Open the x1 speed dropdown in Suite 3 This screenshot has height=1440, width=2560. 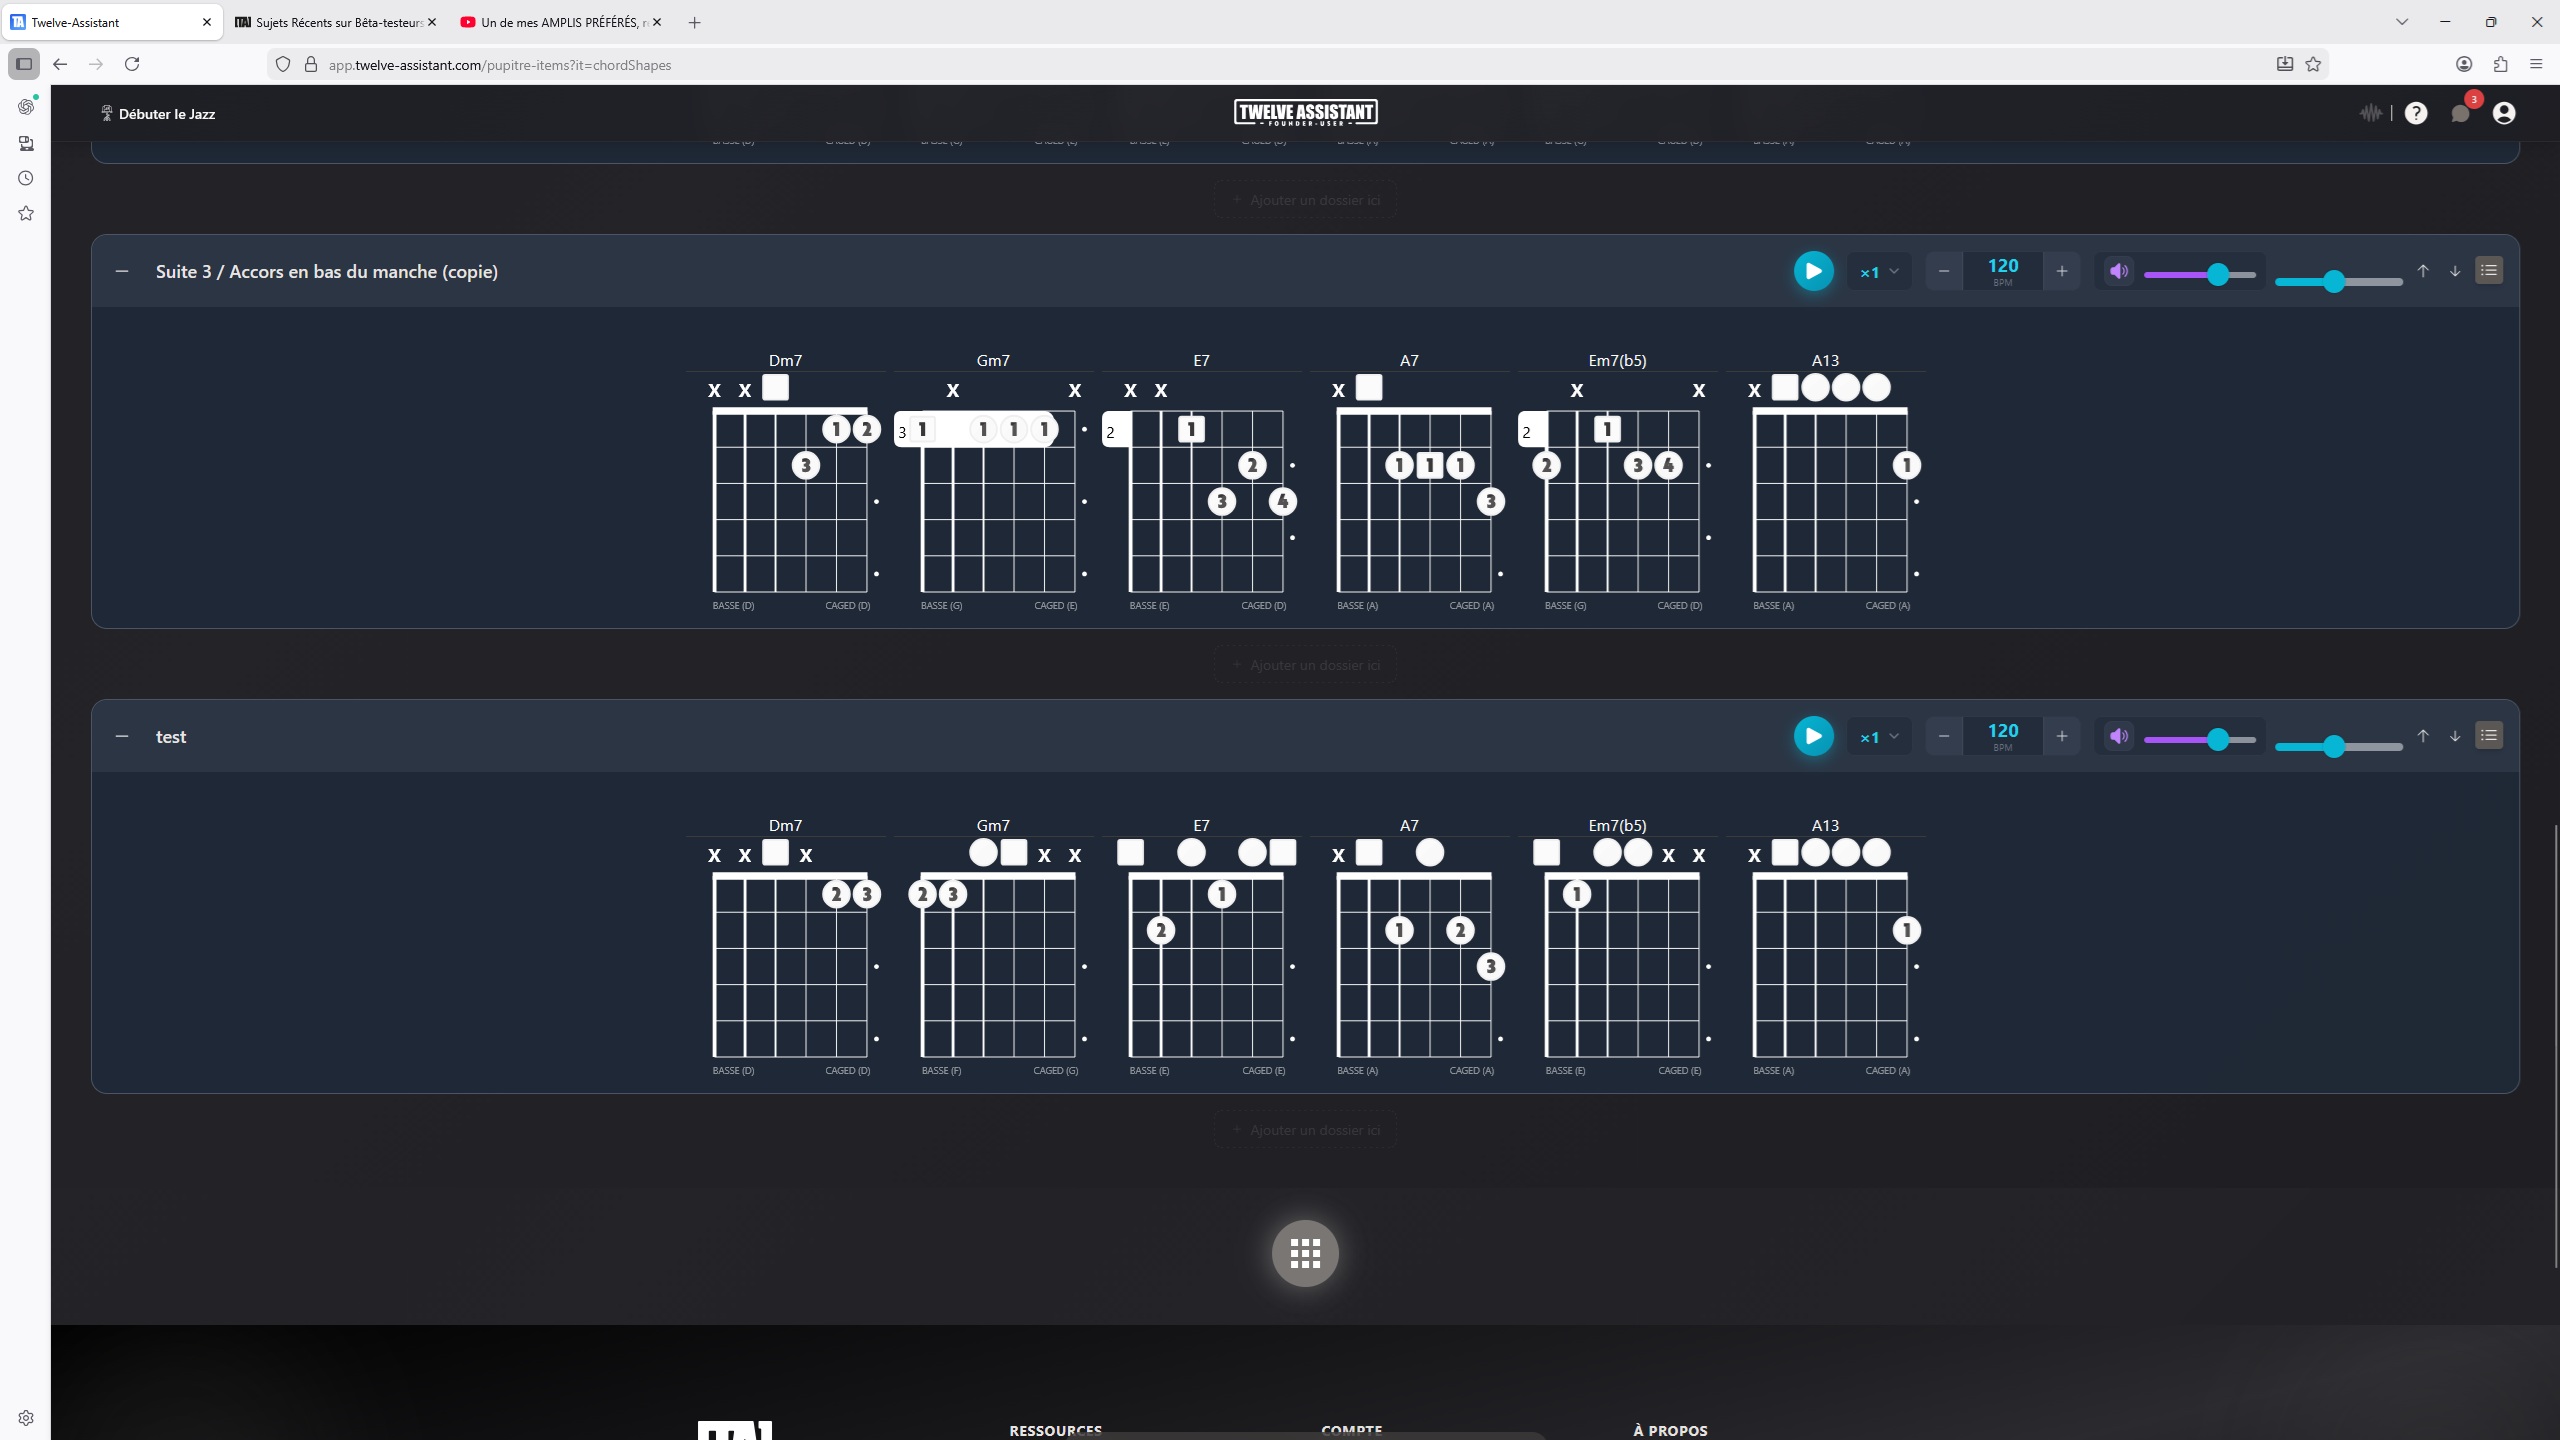[1879, 272]
